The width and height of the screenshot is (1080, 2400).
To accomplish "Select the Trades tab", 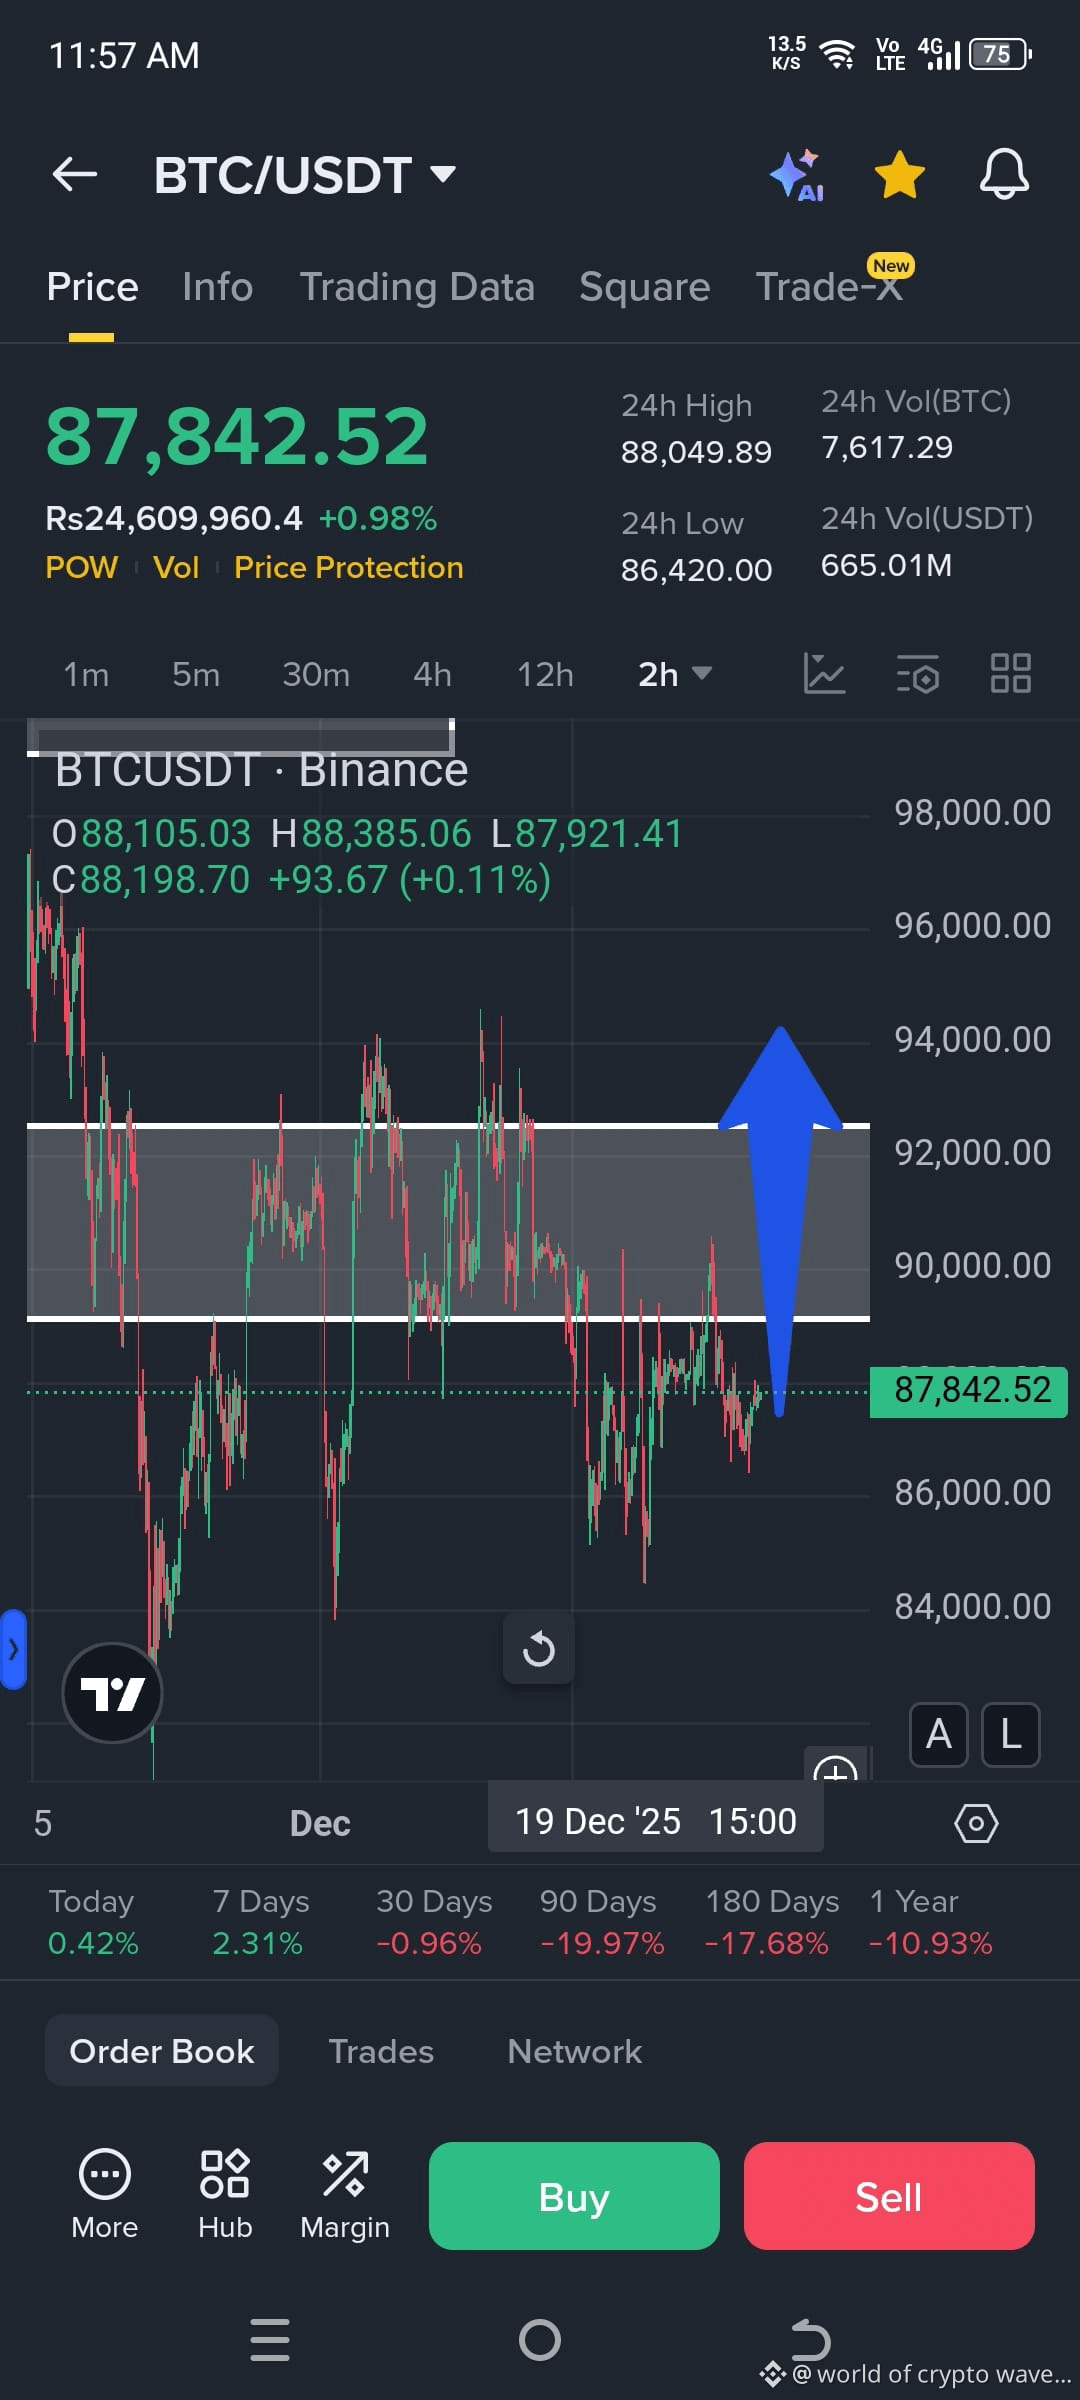I will point(381,2051).
